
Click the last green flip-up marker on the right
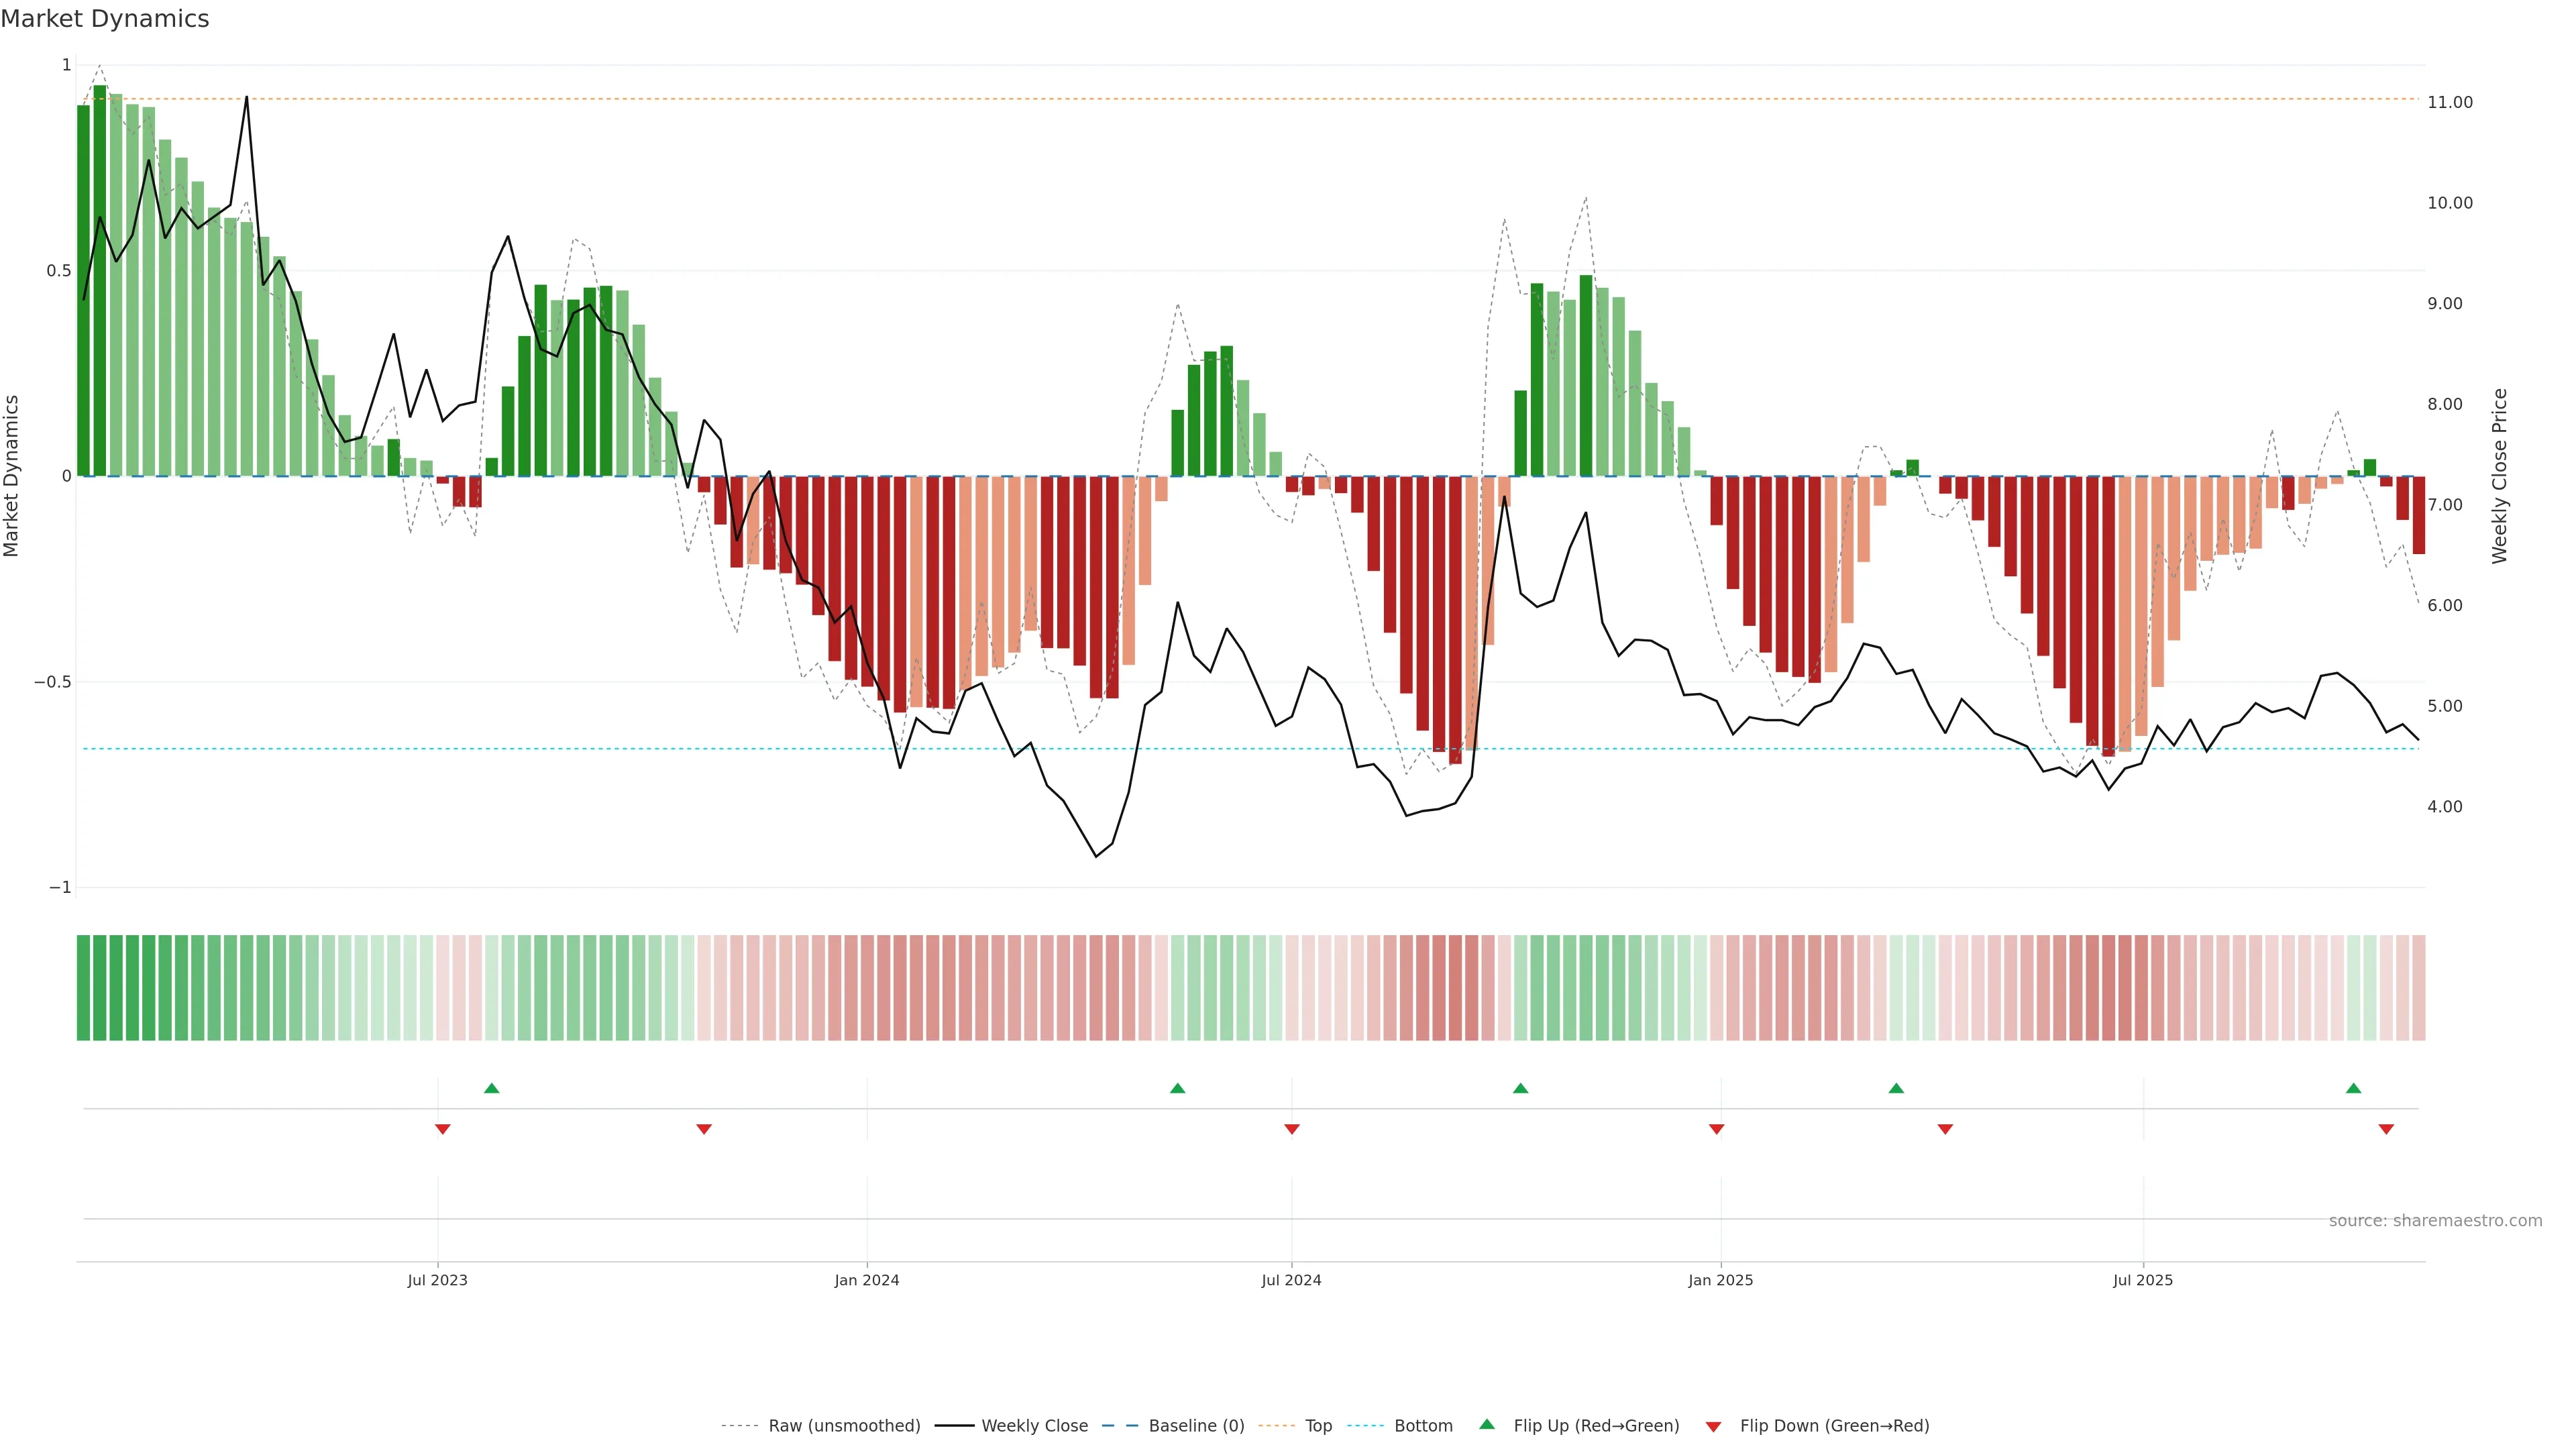click(2353, 1088)
